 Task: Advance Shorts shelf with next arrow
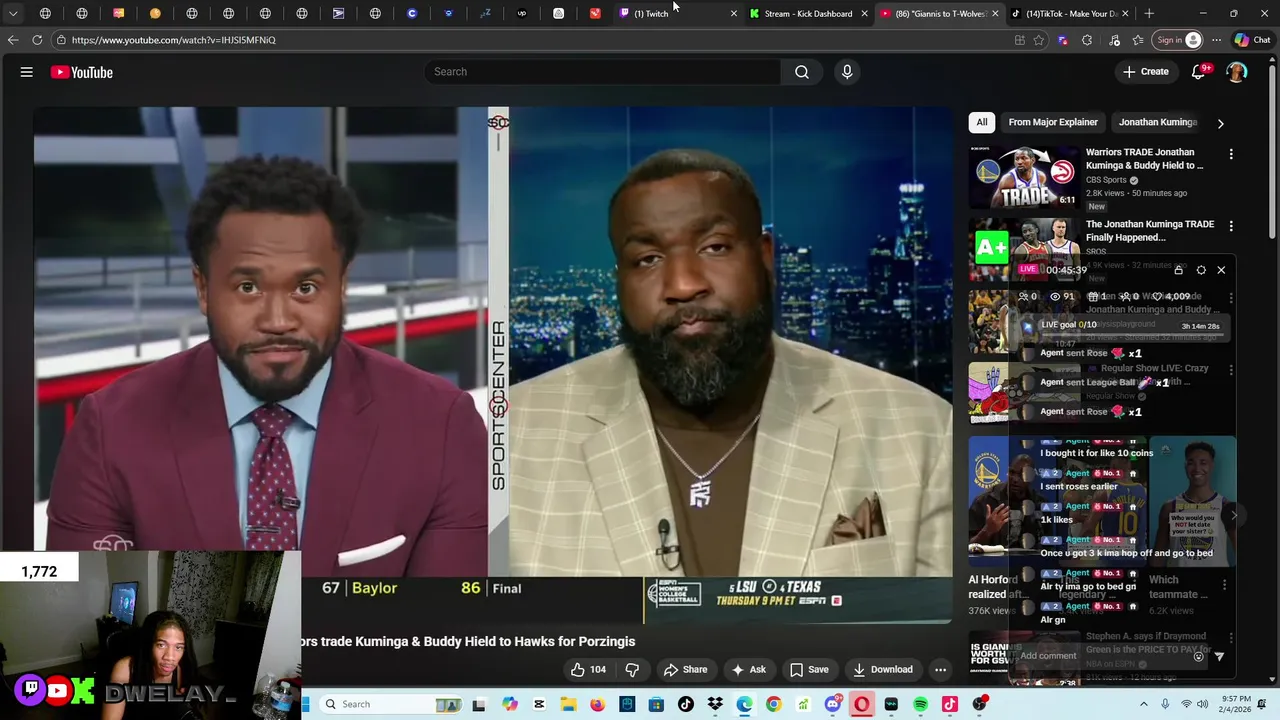[x=1234, y=516]
